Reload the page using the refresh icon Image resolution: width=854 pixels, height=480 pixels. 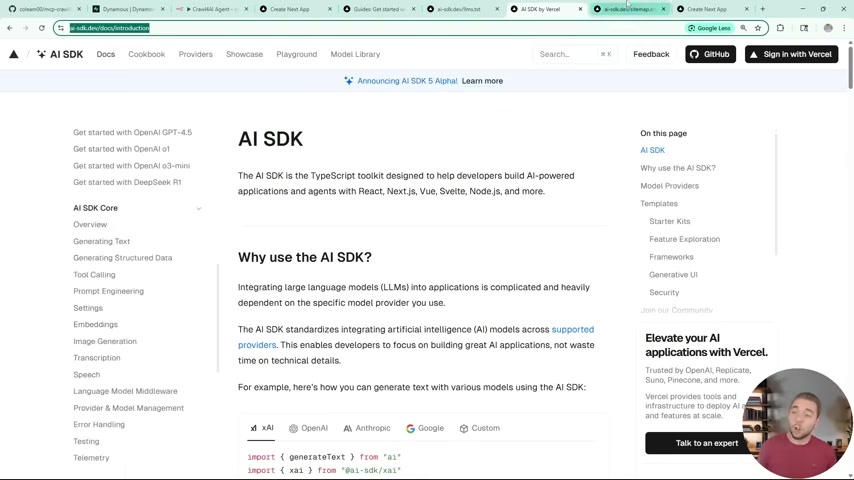41,28
